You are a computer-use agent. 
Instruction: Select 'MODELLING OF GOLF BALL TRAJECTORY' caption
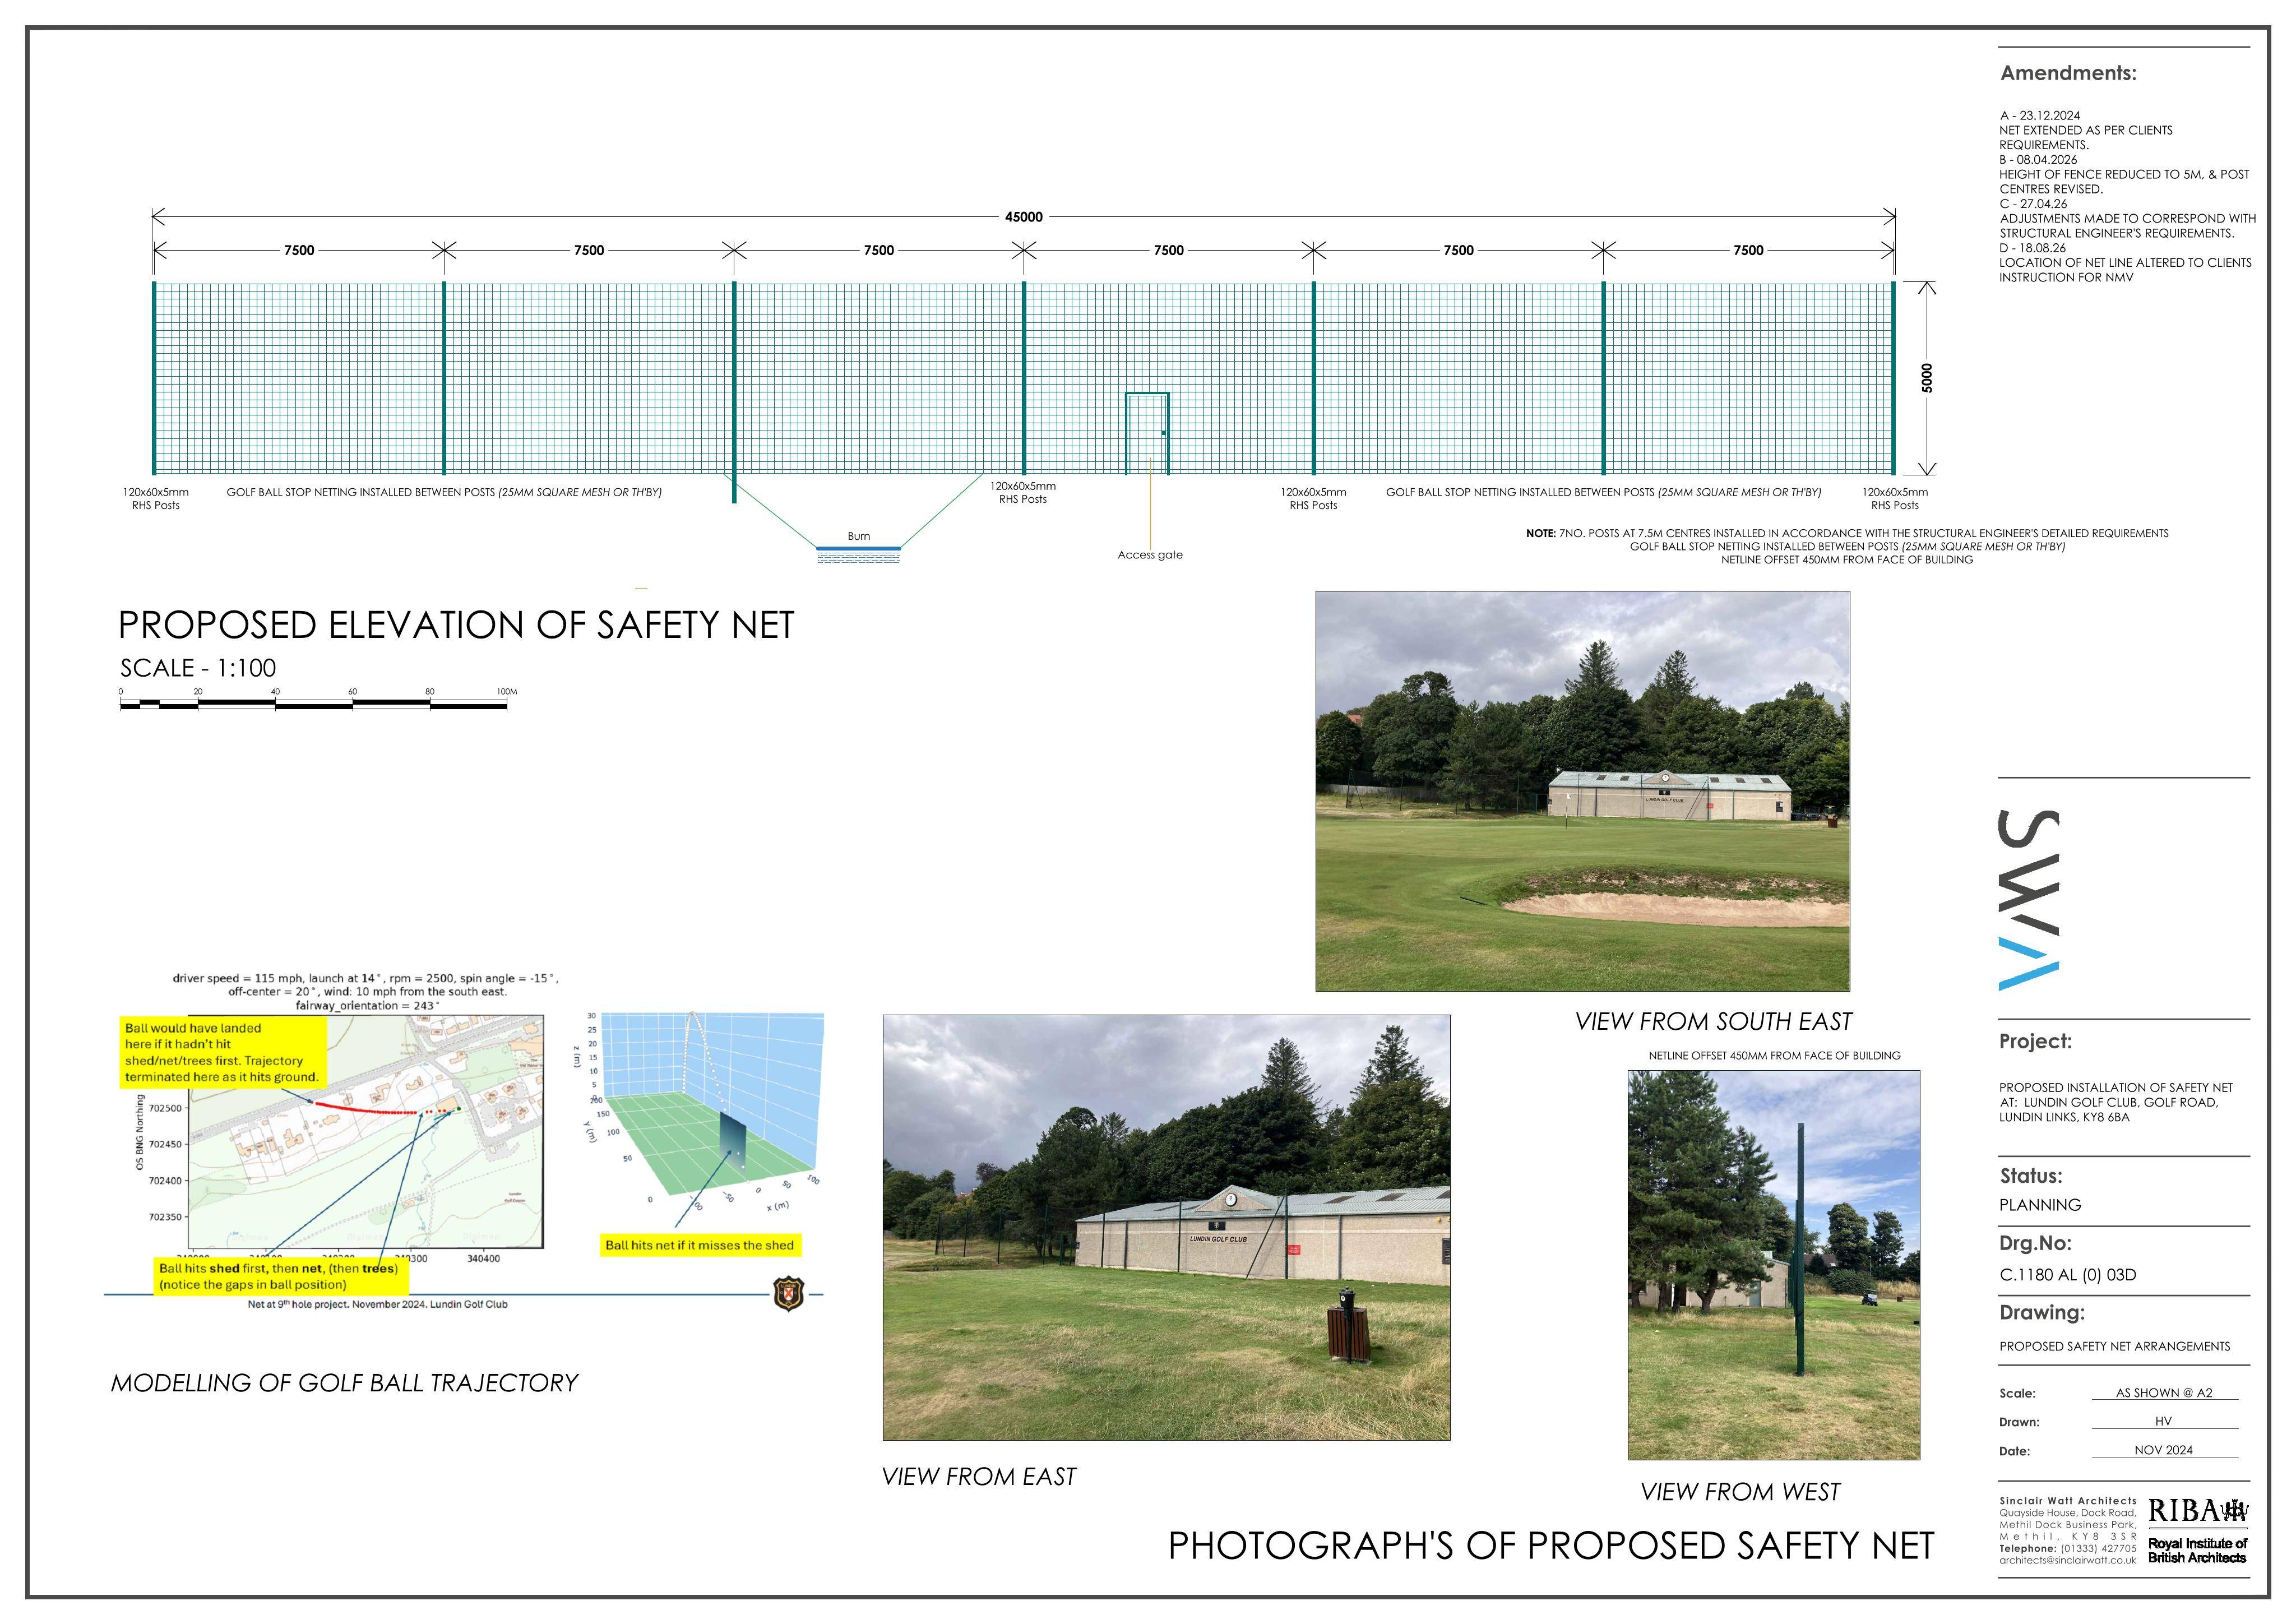point(344,1383)
